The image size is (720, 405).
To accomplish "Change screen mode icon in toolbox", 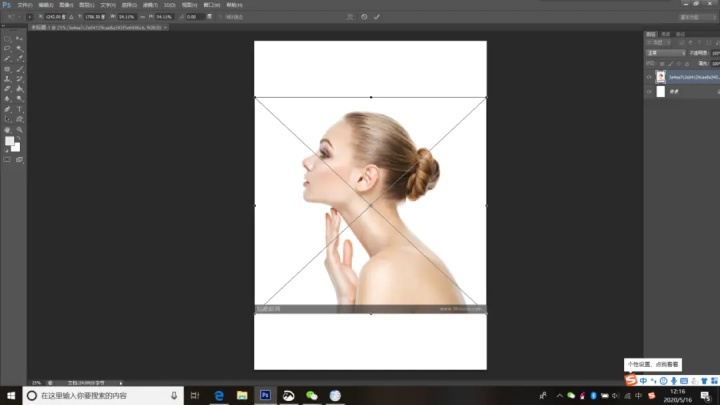I will click(19, 160).
